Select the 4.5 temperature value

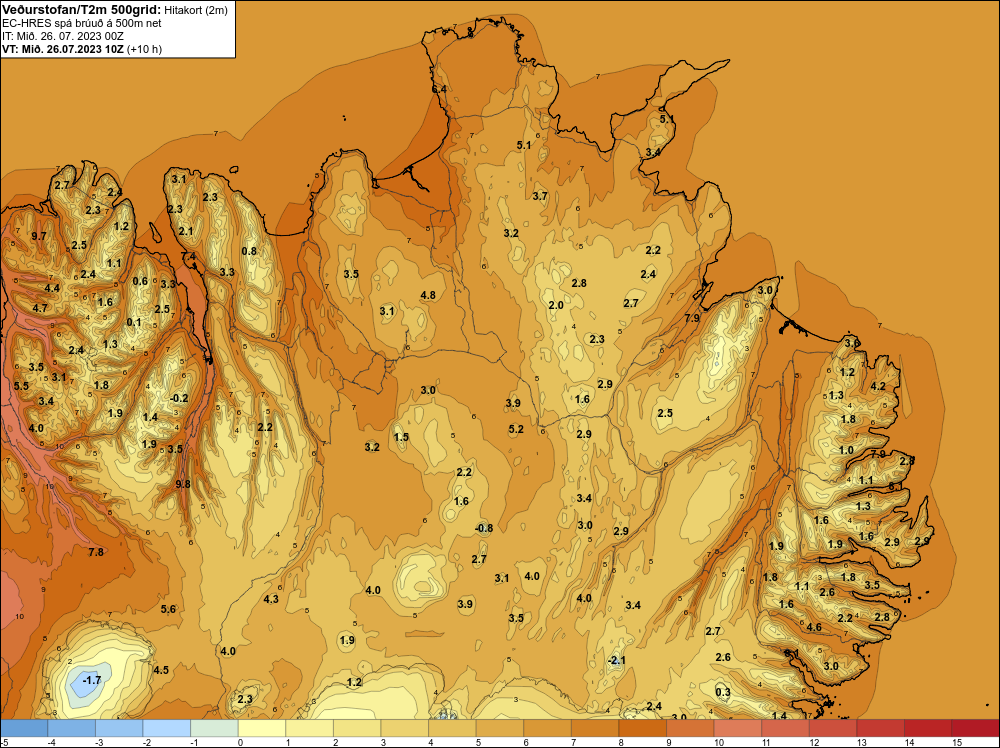click(161, 670)
